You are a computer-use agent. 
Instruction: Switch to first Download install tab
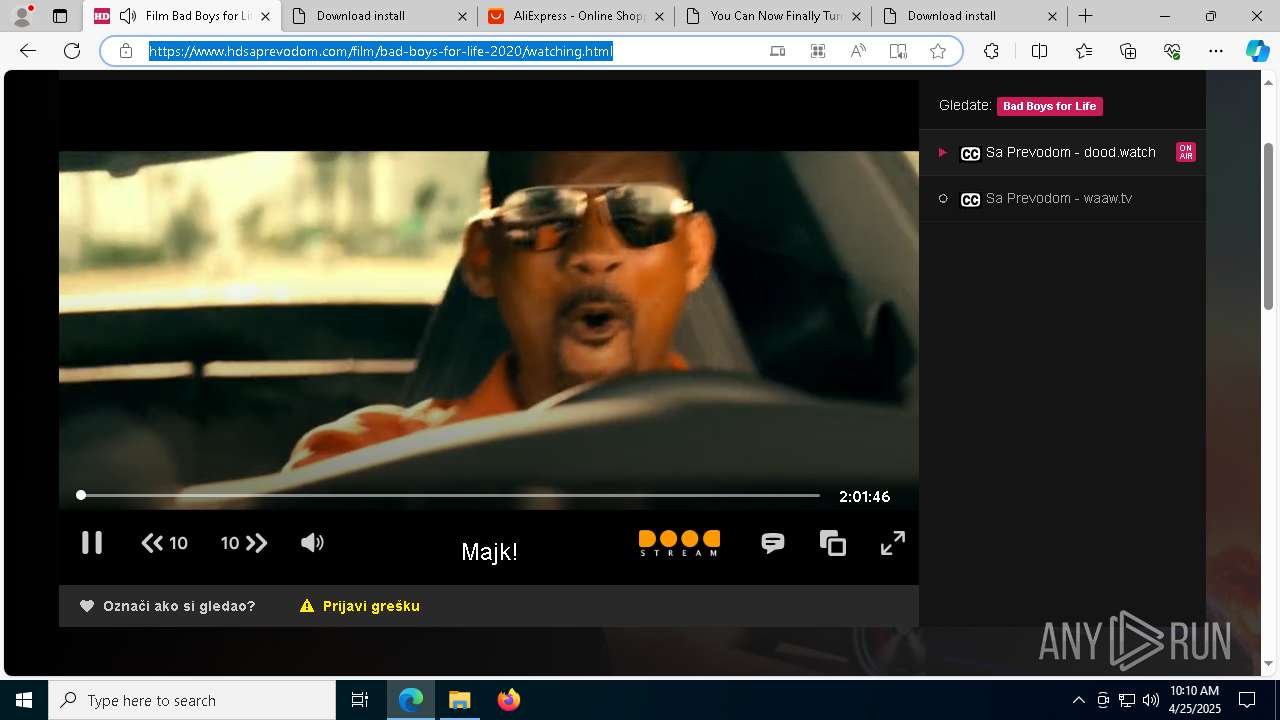click(378, 16)
